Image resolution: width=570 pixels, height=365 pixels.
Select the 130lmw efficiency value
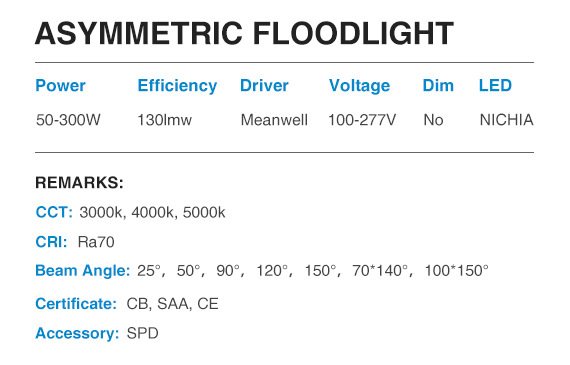164,120
